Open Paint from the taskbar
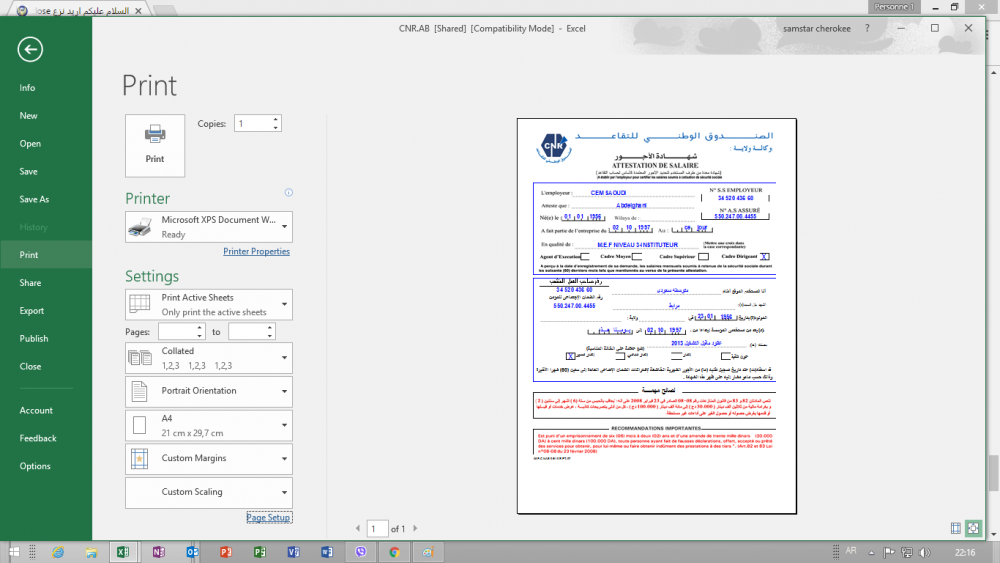This screenshot has width=1000, height=563. pos(428,552)
